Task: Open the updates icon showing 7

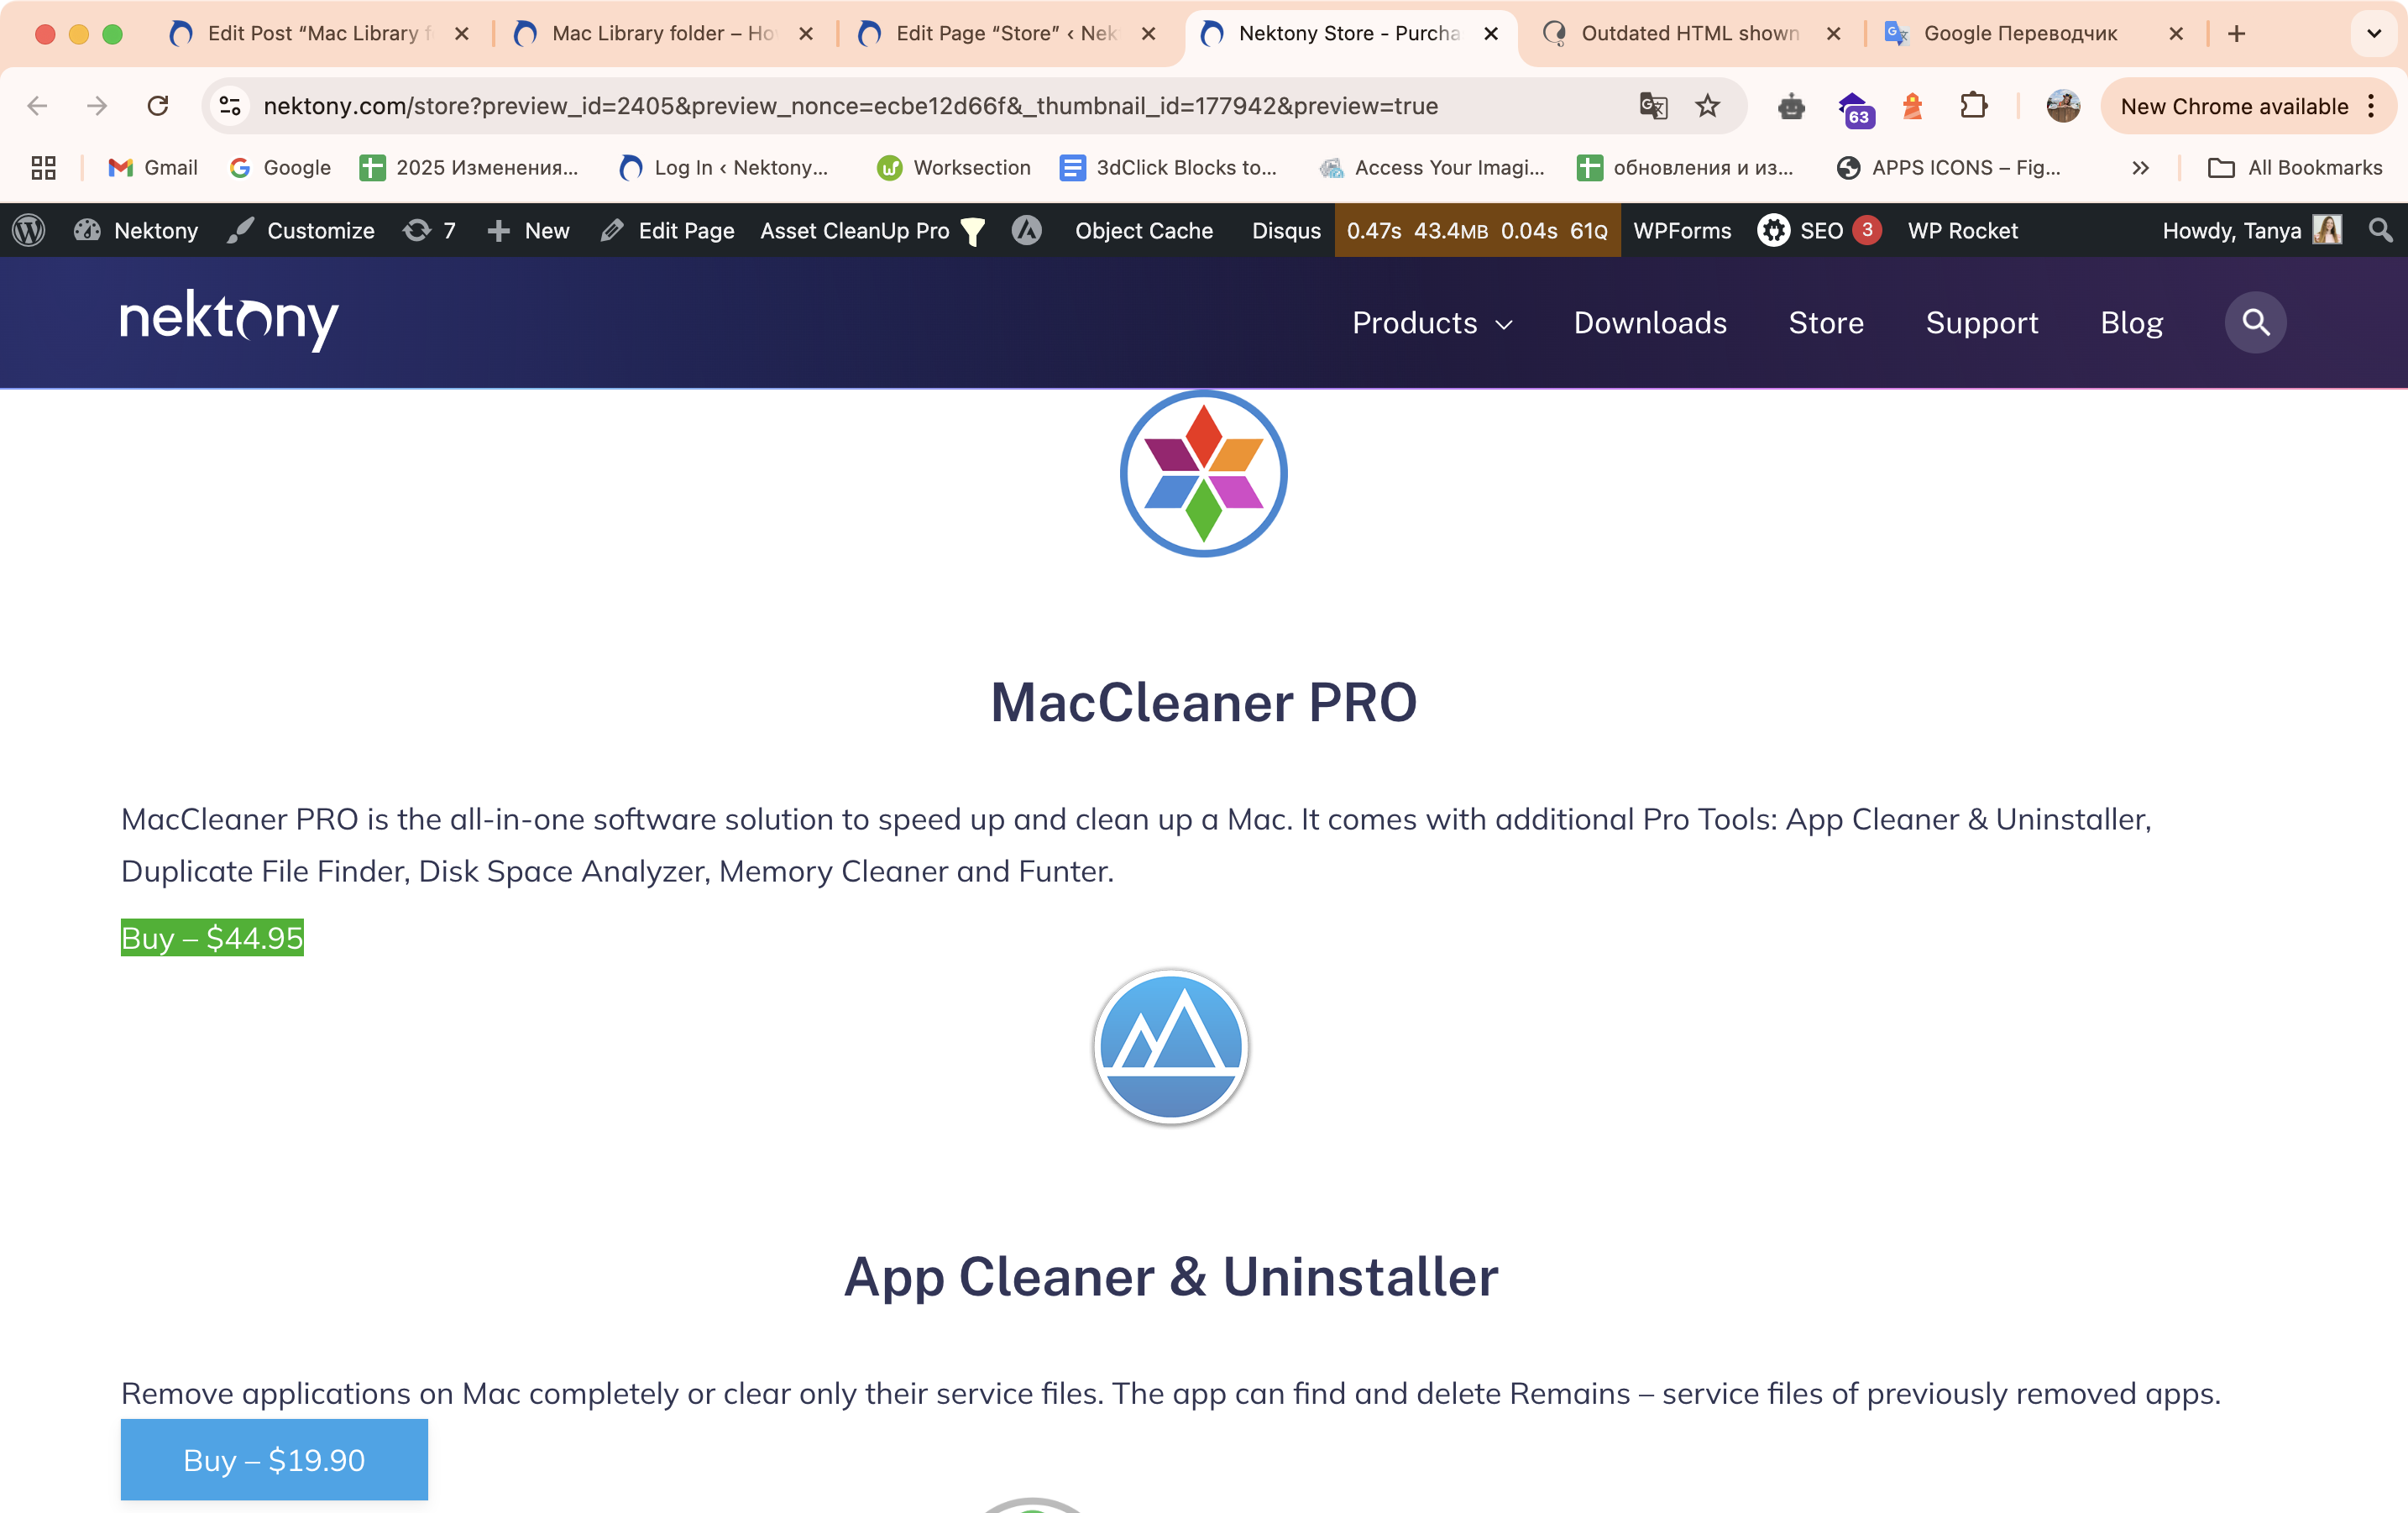Action: click(x=429, y=231)
